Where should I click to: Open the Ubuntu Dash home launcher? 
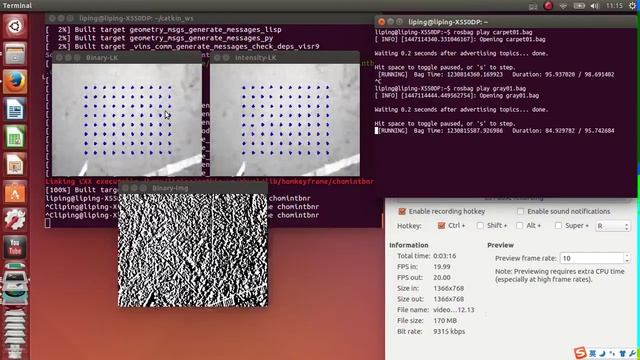pyautogui.click(x=15, y=27)
